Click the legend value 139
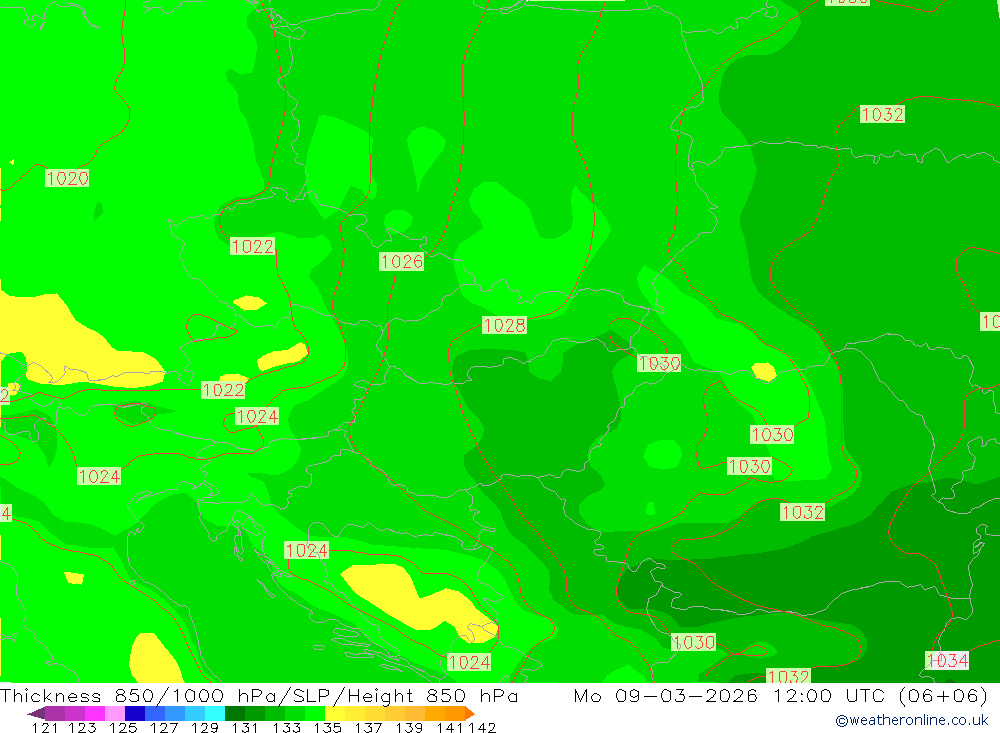The image size is (1000, 733). 409,727
